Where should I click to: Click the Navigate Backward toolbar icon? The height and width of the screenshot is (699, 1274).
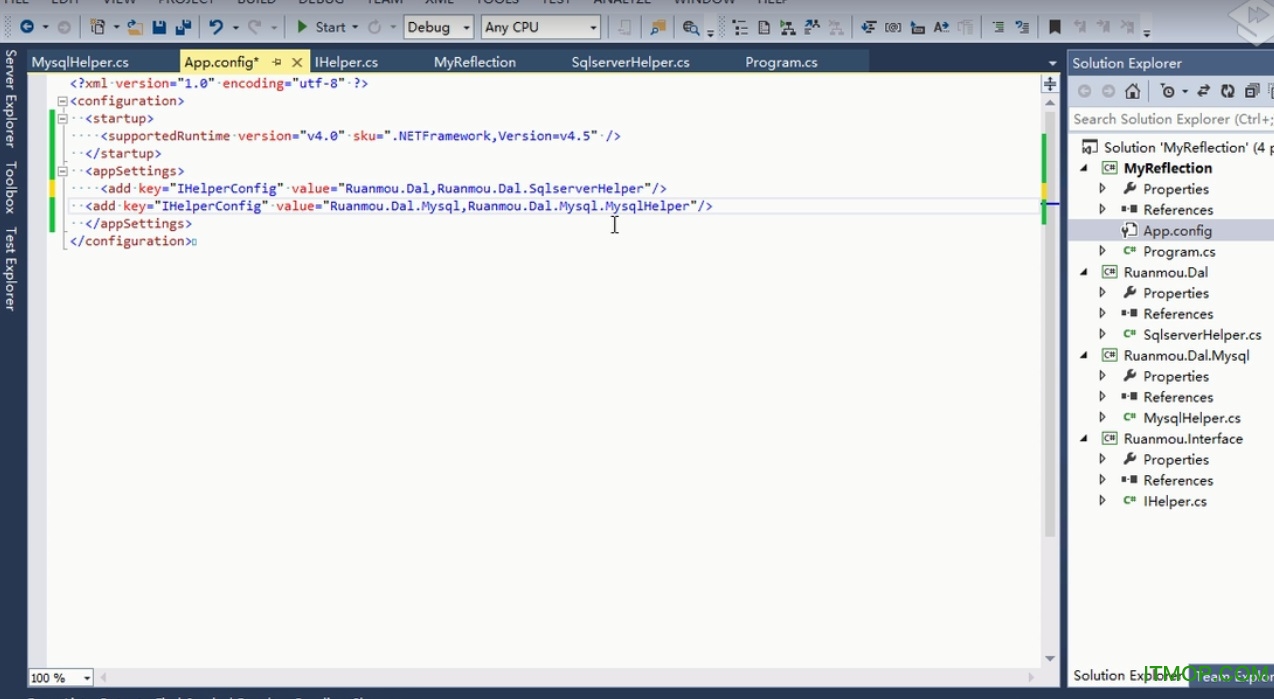click(x=27, y=27)
